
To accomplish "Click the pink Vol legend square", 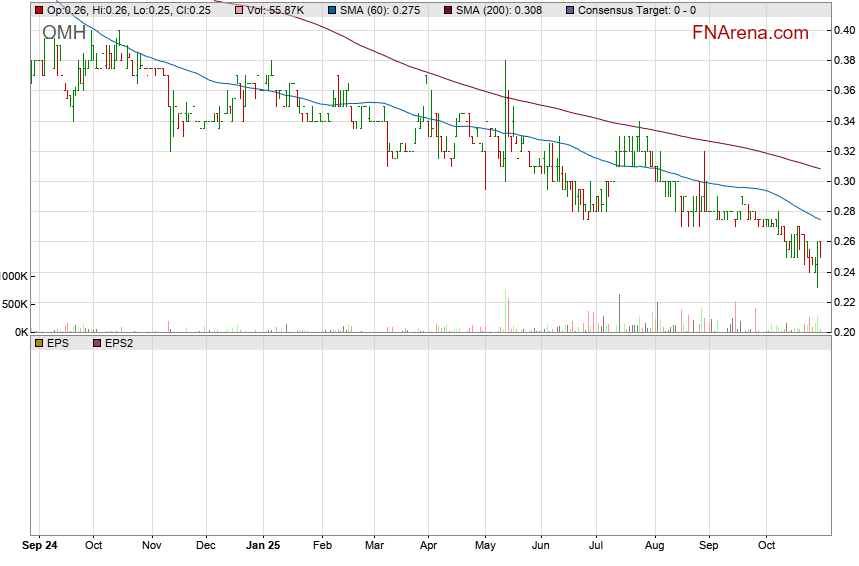I will point(238,10).
